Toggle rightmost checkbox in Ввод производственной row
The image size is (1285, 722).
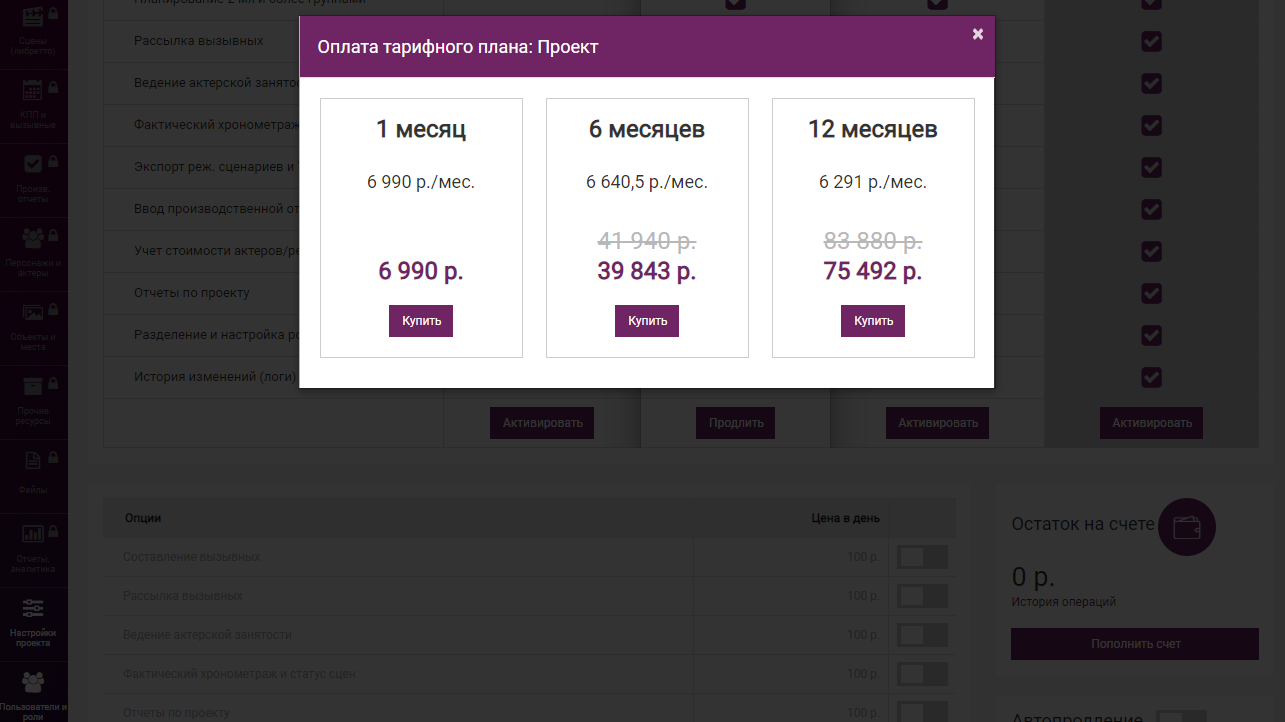(1151, 209)
